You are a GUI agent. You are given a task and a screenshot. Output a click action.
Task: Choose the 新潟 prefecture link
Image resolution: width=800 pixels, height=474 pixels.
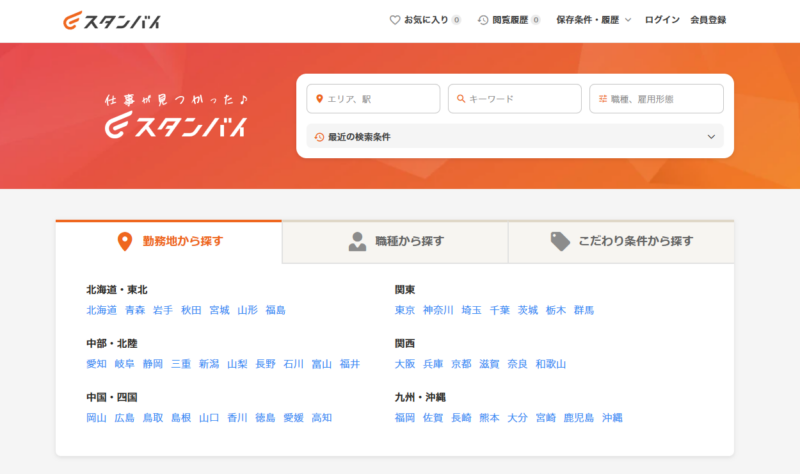pos(209,364)
